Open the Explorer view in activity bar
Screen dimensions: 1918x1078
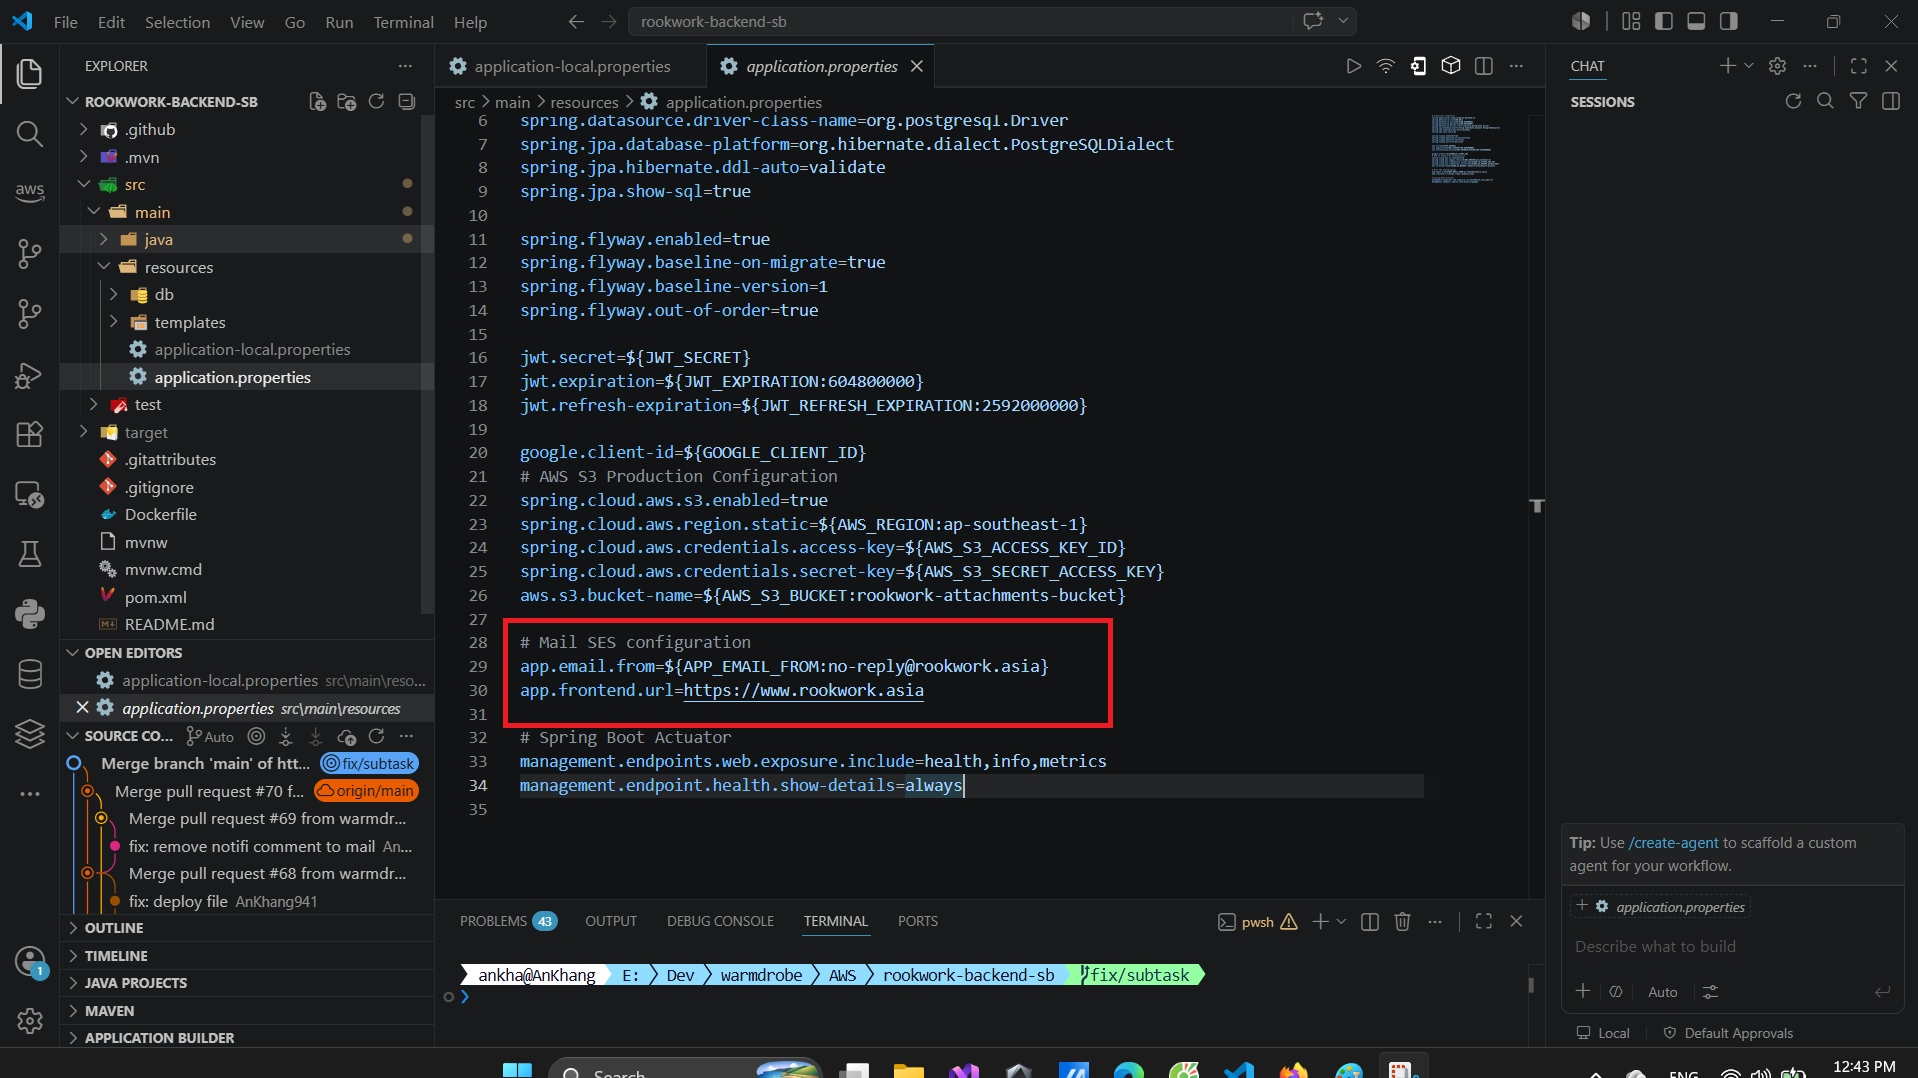point(30,73)
